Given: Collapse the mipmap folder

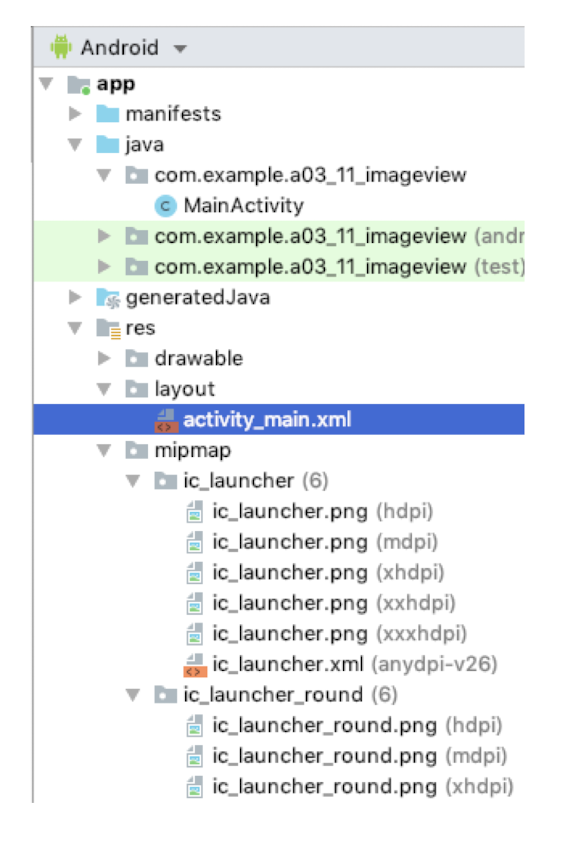Looking at the screenshot, I should coord(104,451).
